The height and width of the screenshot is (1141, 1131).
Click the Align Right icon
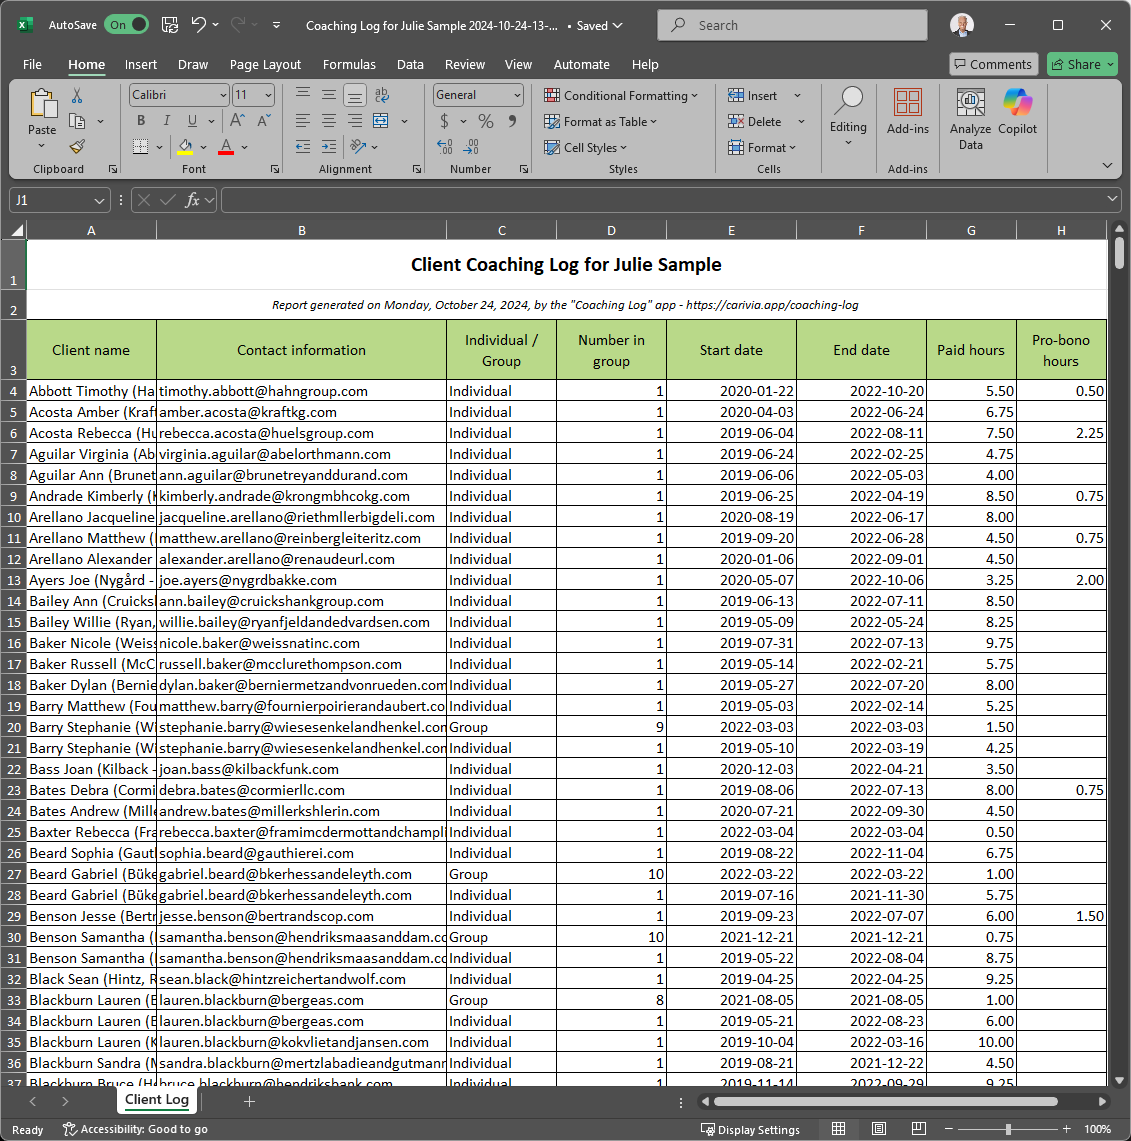click(354, 121)
